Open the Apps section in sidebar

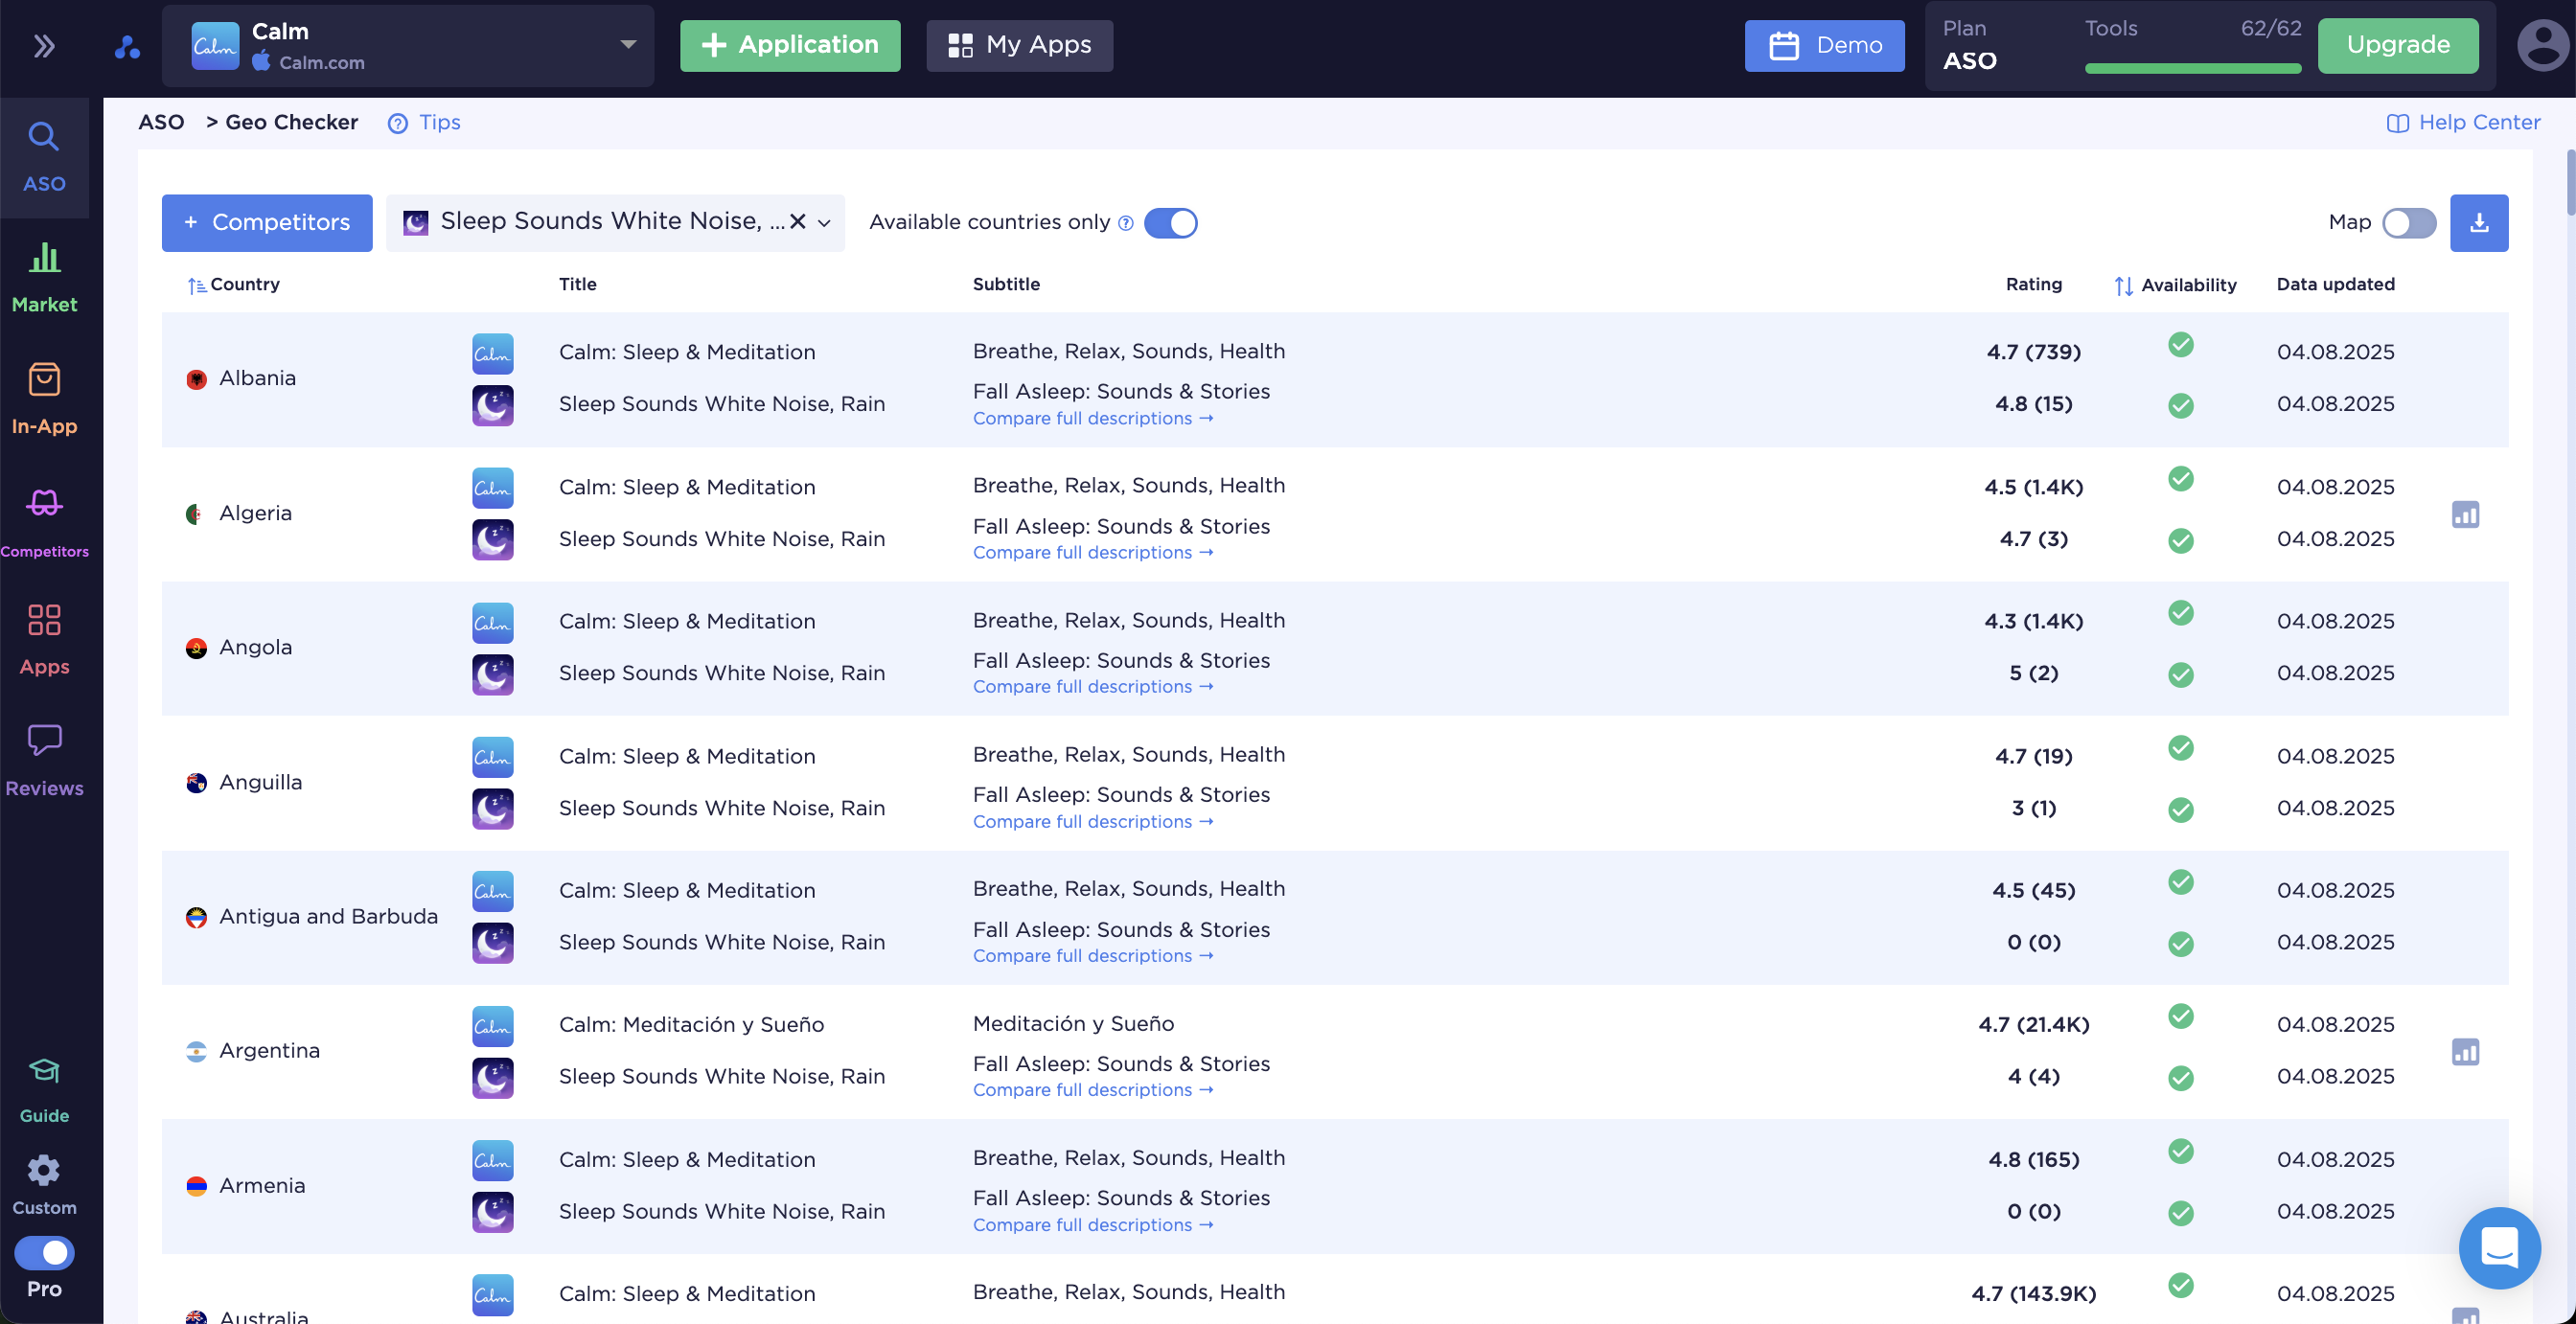click(x=44, y=640)
